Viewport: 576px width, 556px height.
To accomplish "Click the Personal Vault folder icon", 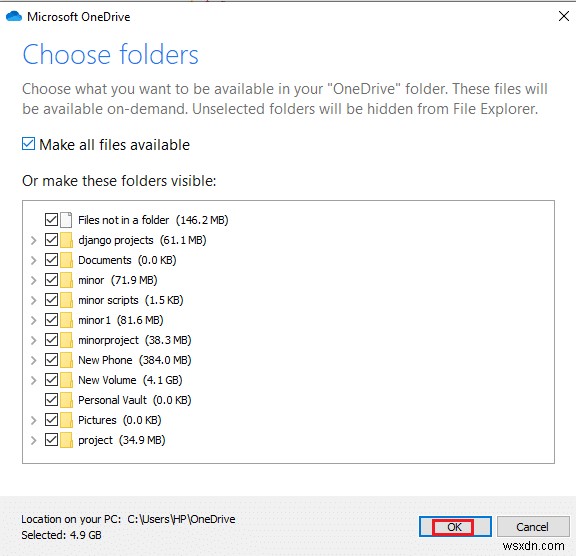I will click(x=66, y=400).
